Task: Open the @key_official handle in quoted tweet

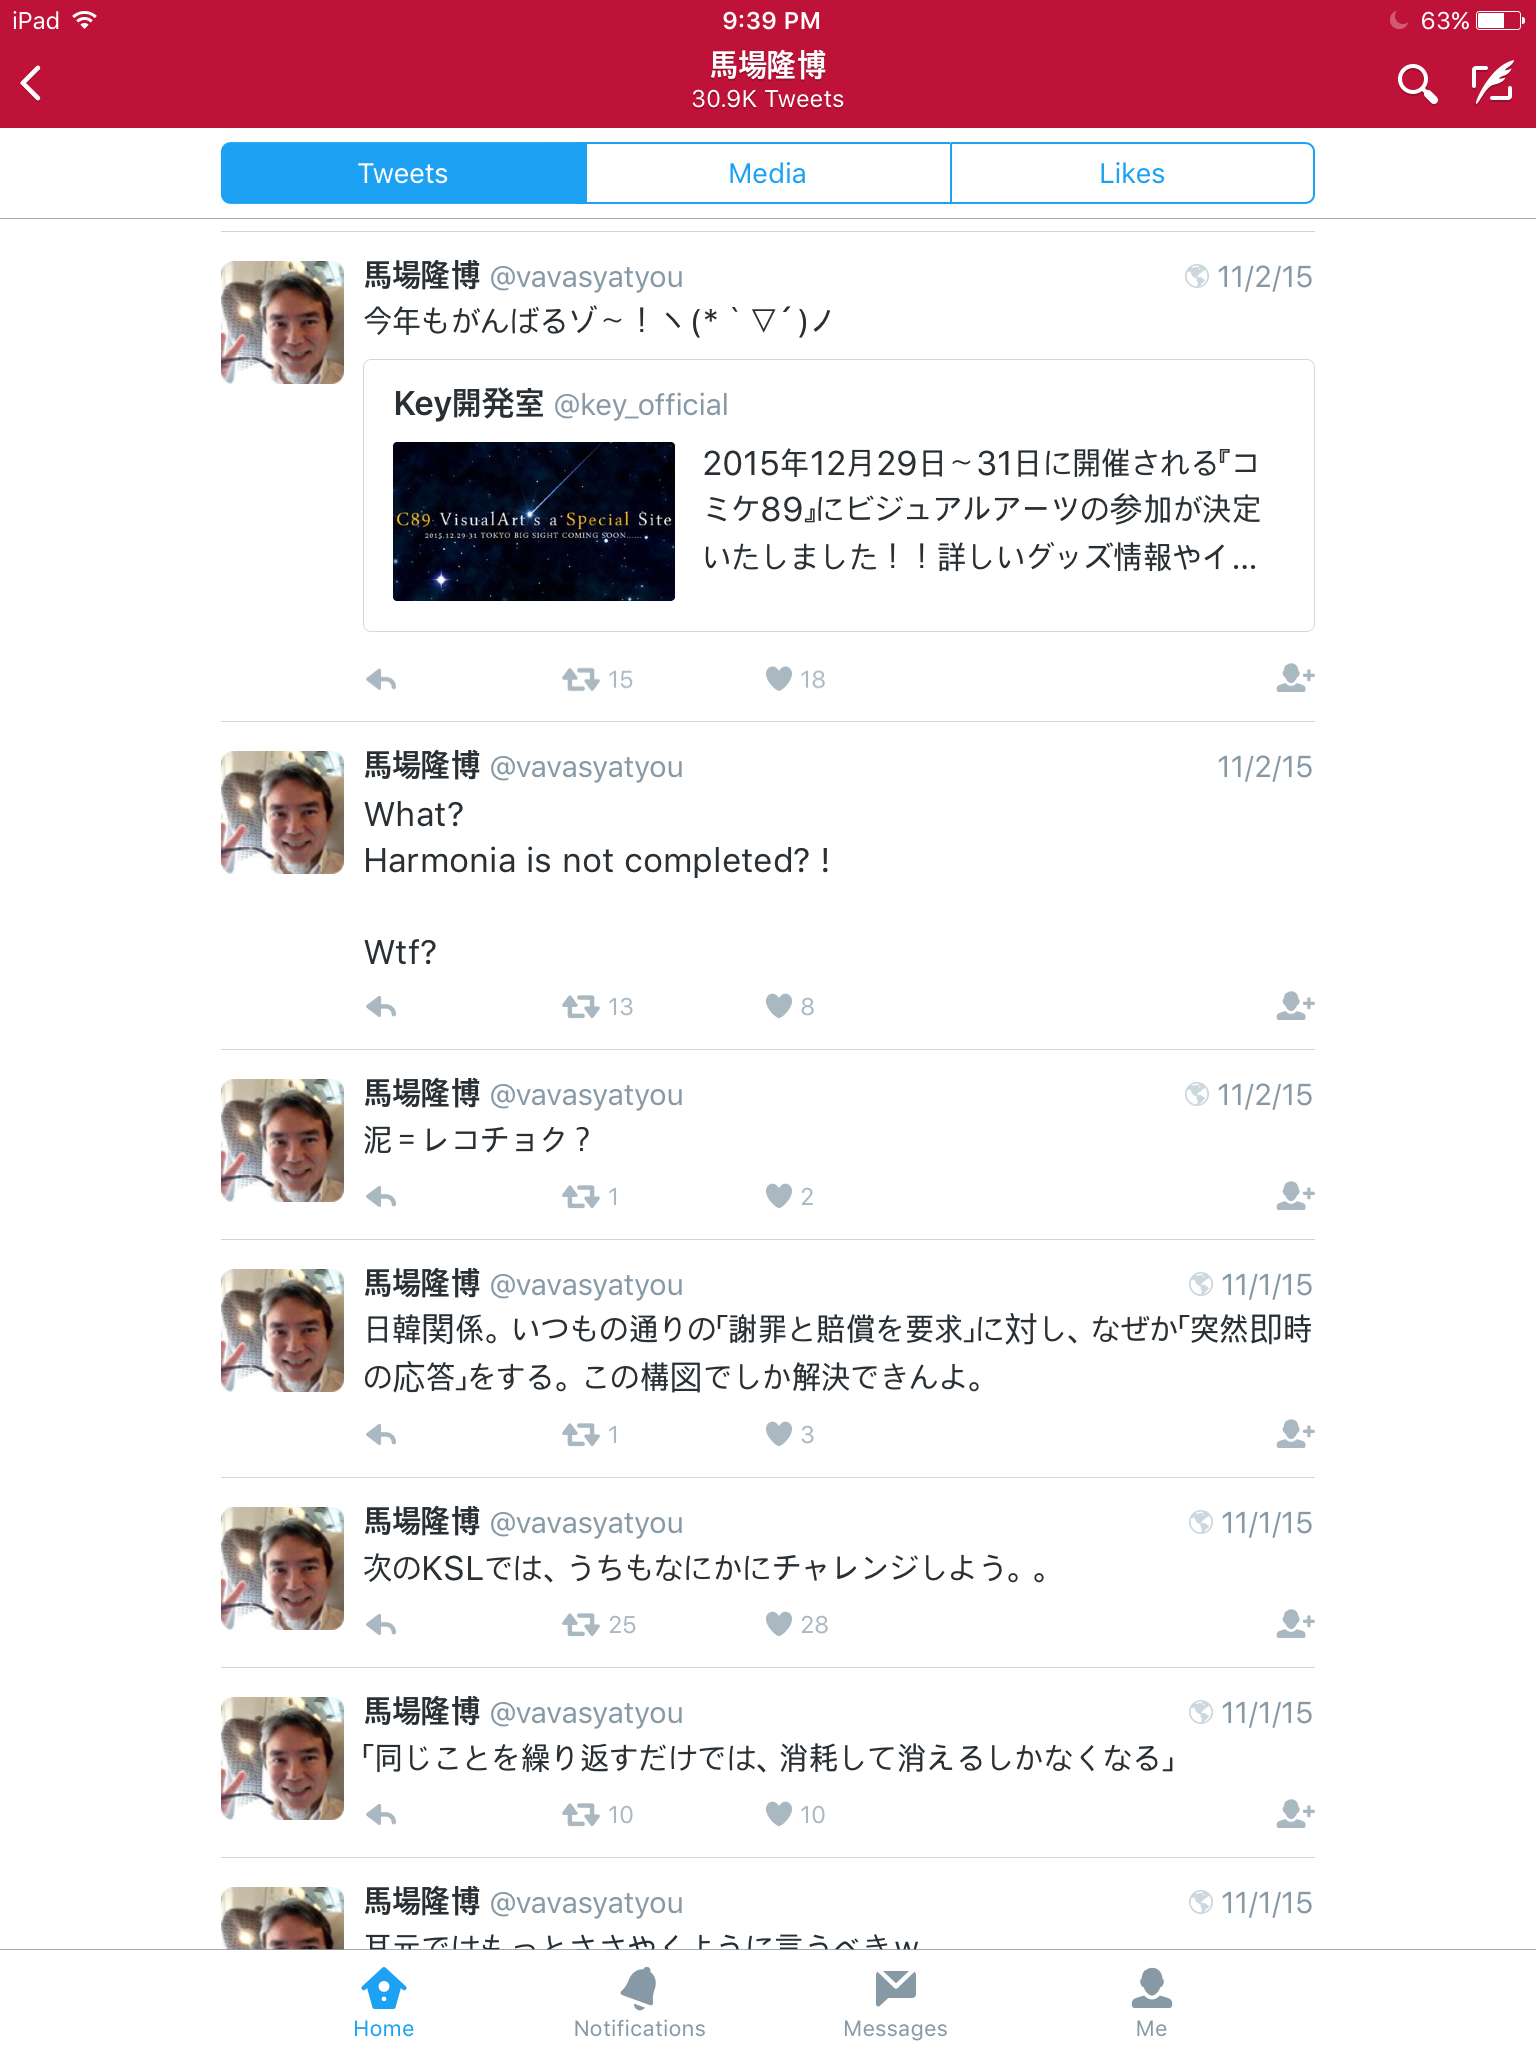Action: 641,405
